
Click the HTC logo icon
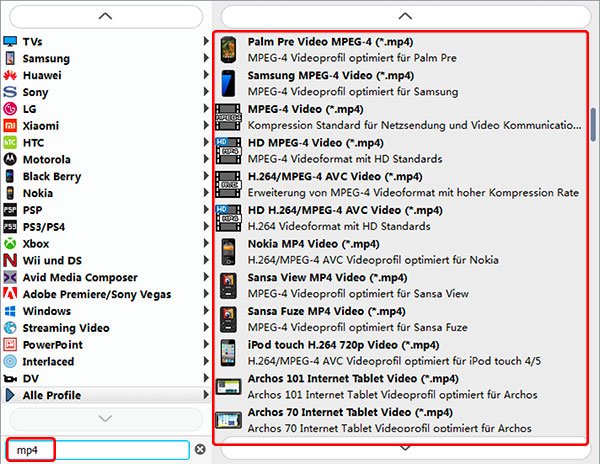(10, 142)
